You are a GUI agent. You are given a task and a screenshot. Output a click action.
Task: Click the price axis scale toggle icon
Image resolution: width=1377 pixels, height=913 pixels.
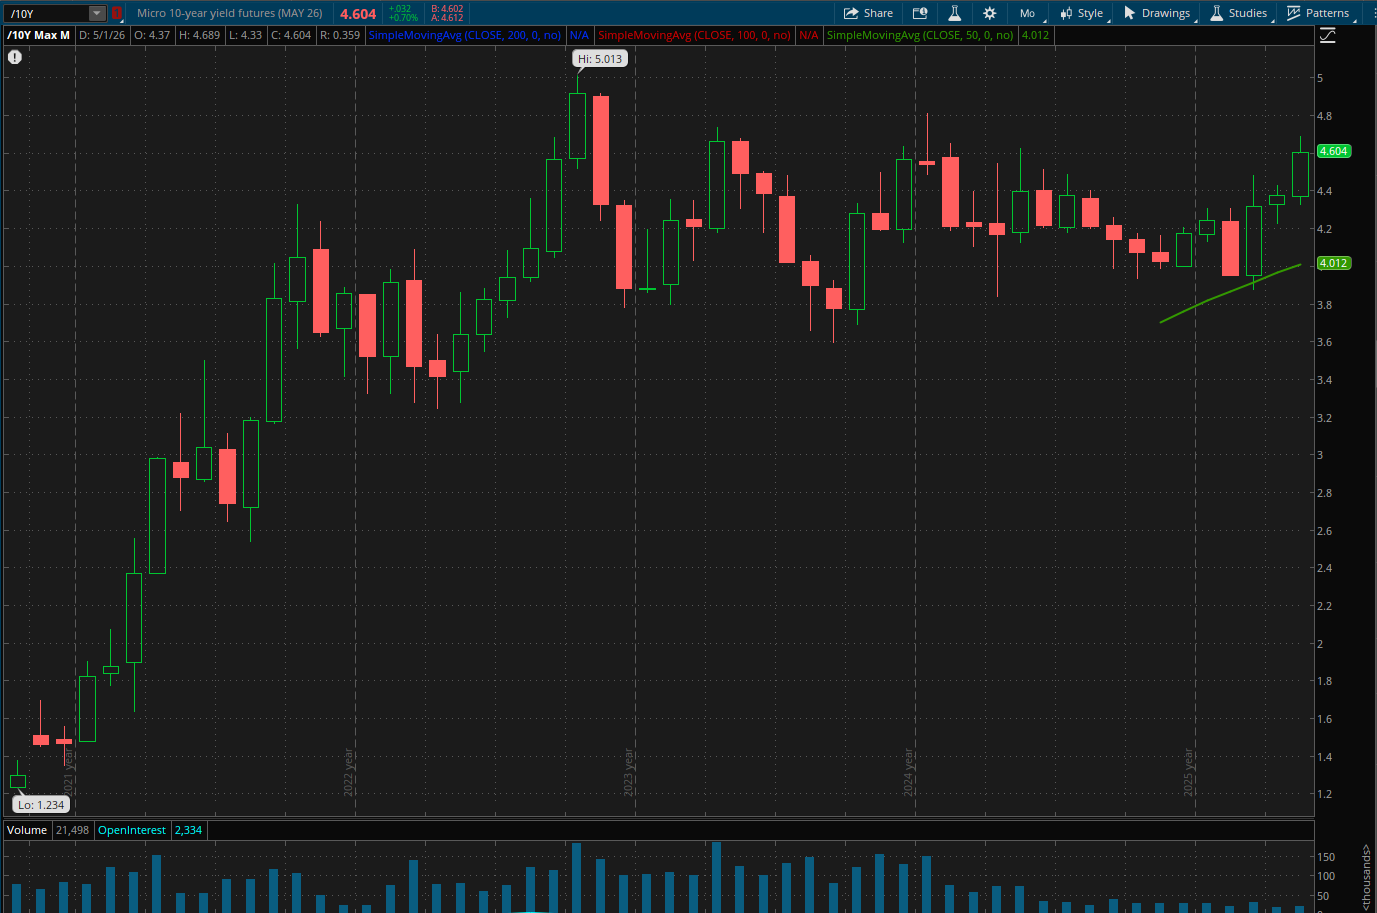click(x=1328, y=36)
